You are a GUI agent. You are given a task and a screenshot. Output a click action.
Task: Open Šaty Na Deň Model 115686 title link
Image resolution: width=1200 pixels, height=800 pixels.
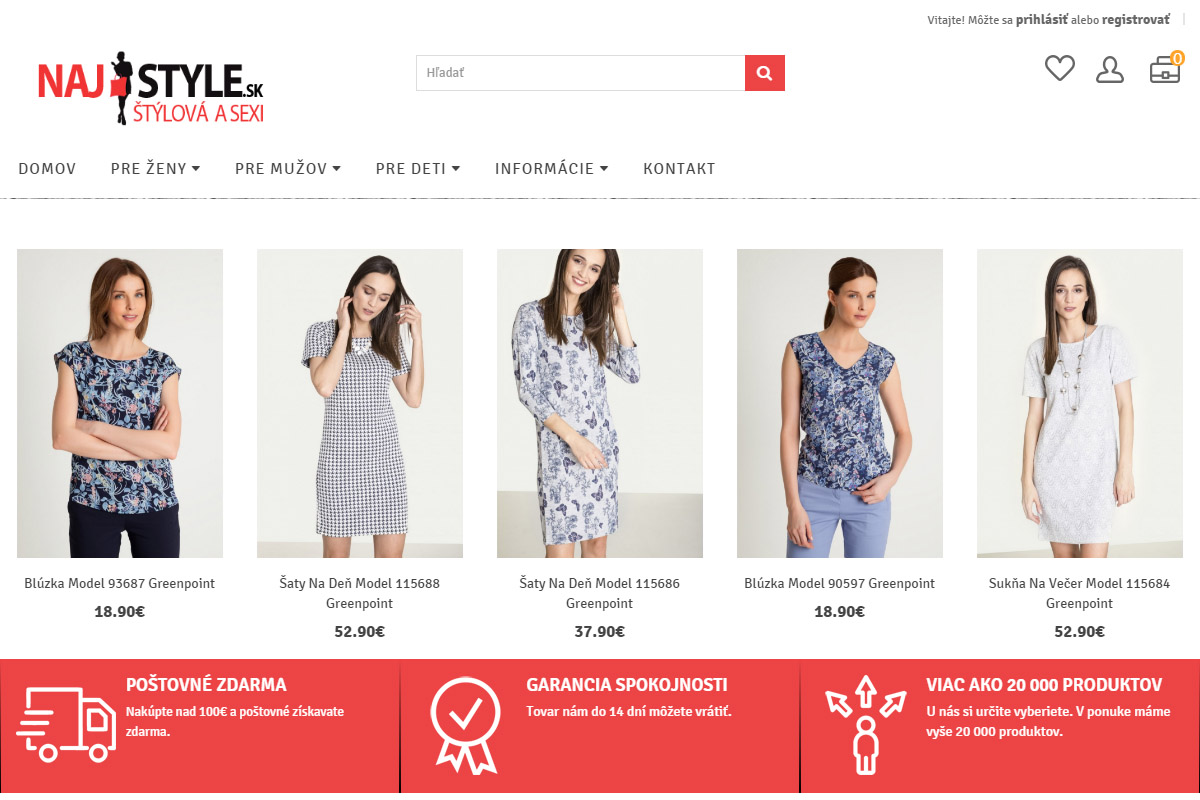click(600, 593)
